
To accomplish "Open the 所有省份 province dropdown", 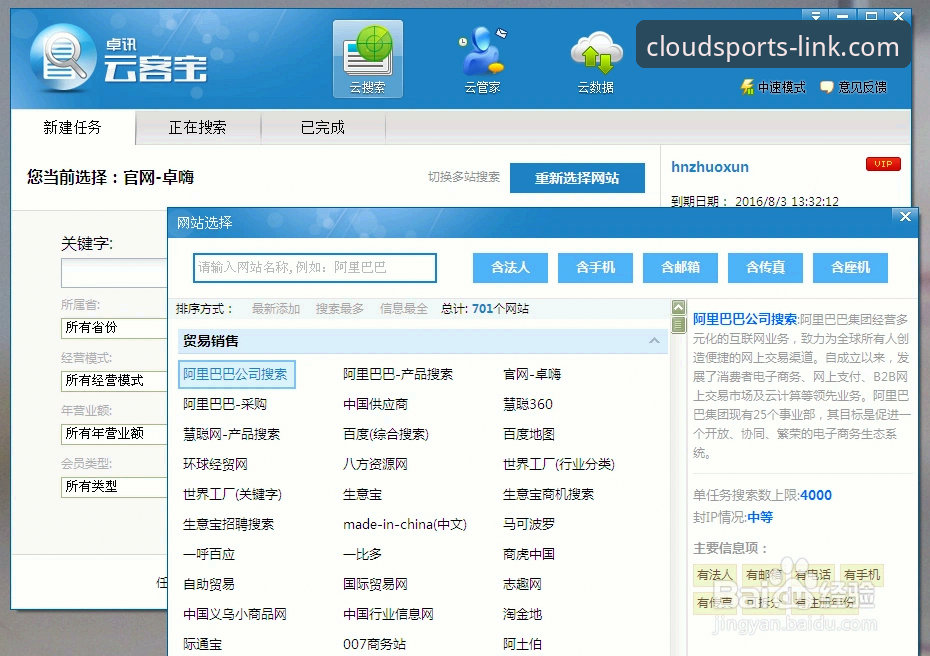I will [113, 327].
